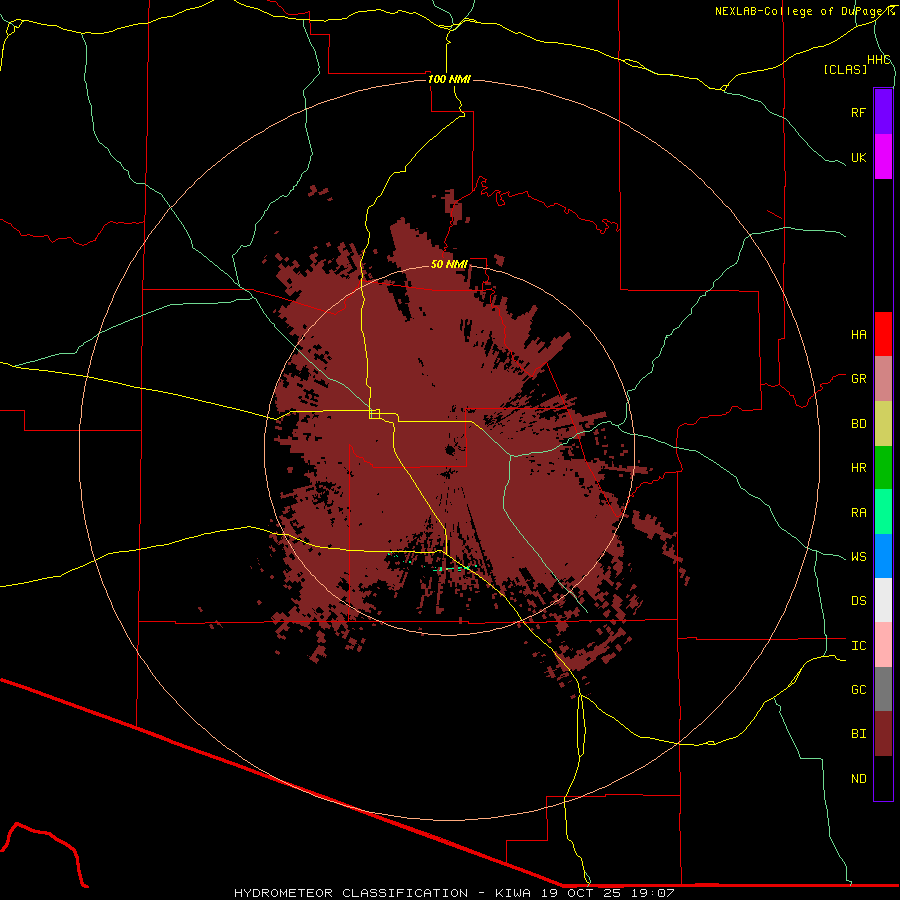The width and height of the screenshot is (900, 900).
Task: Click the GC legend label
Action: tap(858, 690)
